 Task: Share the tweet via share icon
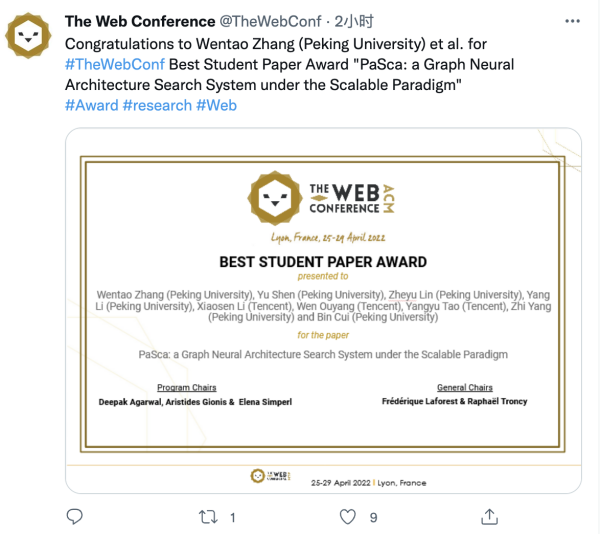(489, 516)
